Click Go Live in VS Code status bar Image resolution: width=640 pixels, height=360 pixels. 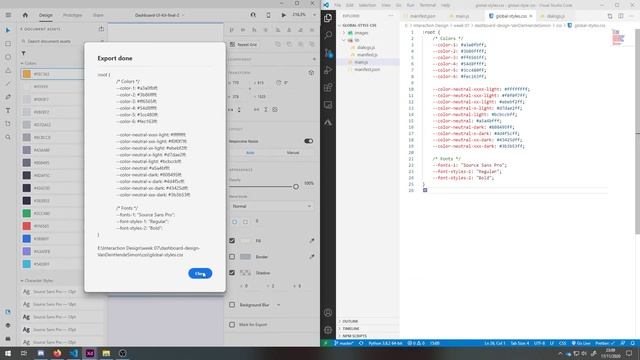pos(581,343)
